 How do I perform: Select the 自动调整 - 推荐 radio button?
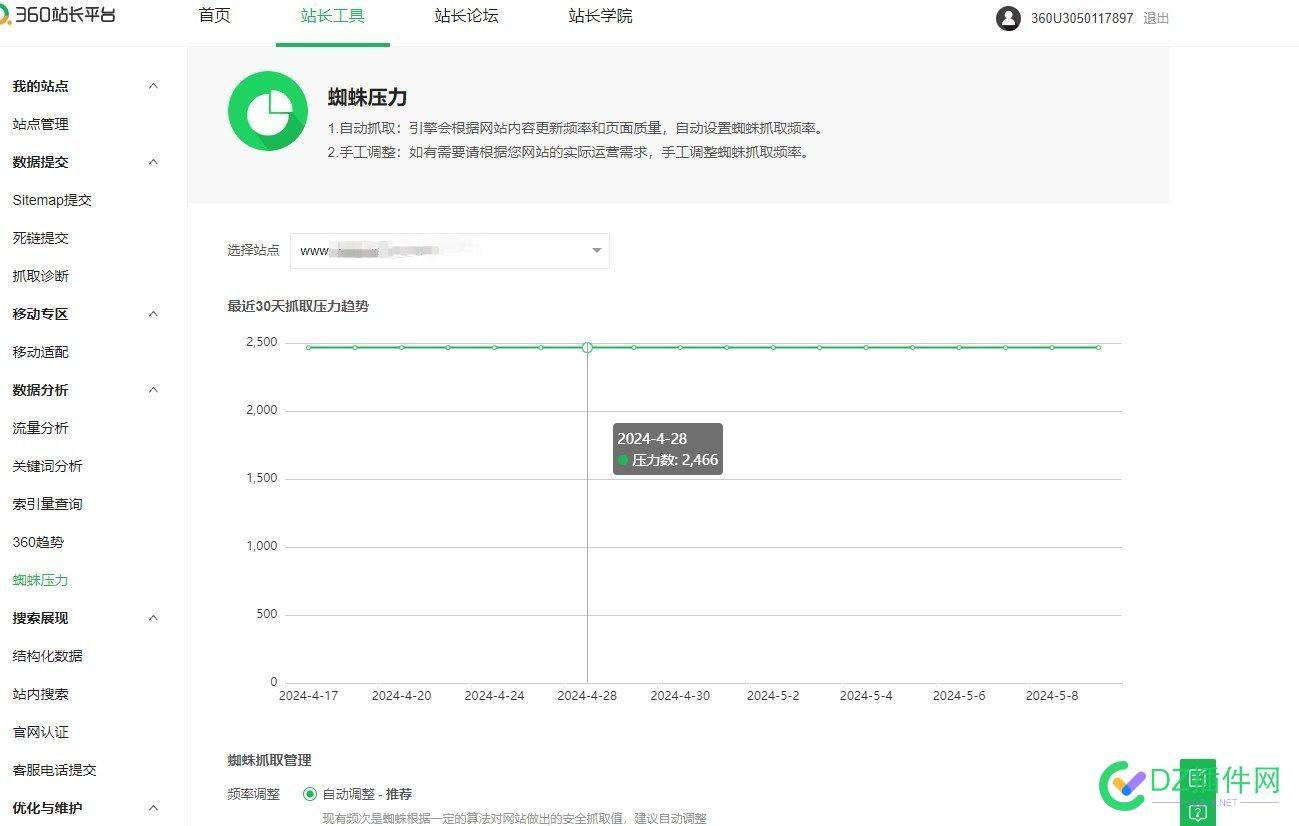point(310,794)
